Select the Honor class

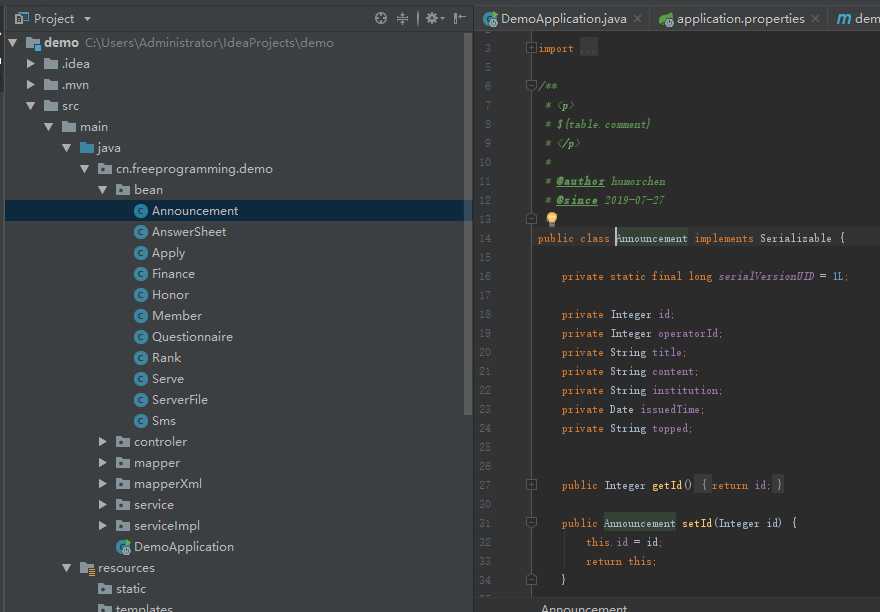pos(170,295)
